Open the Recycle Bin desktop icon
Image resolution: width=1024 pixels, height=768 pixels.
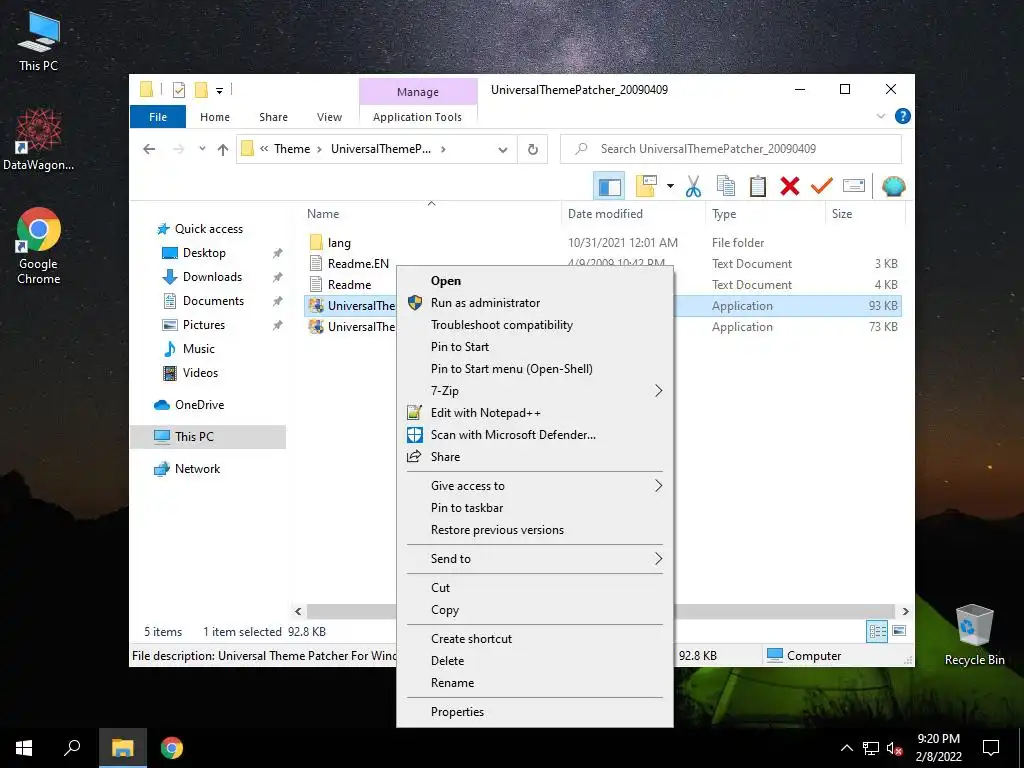tap(974, 635)
